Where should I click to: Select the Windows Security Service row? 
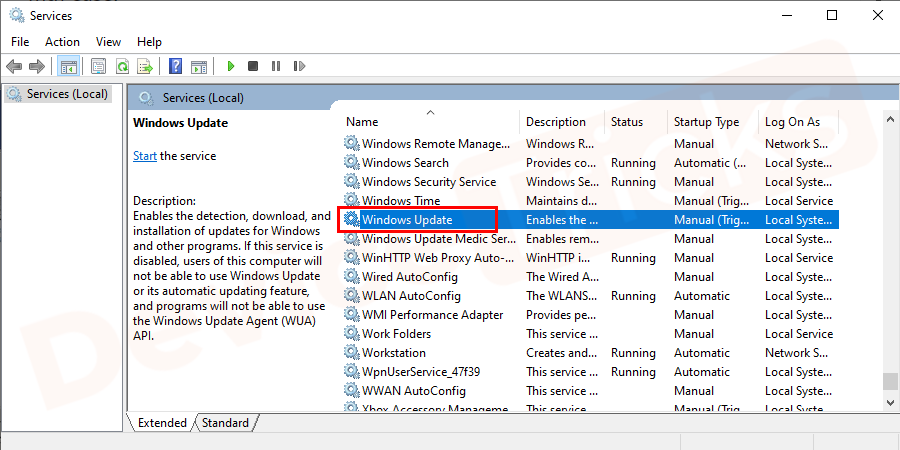pos(591,181)
